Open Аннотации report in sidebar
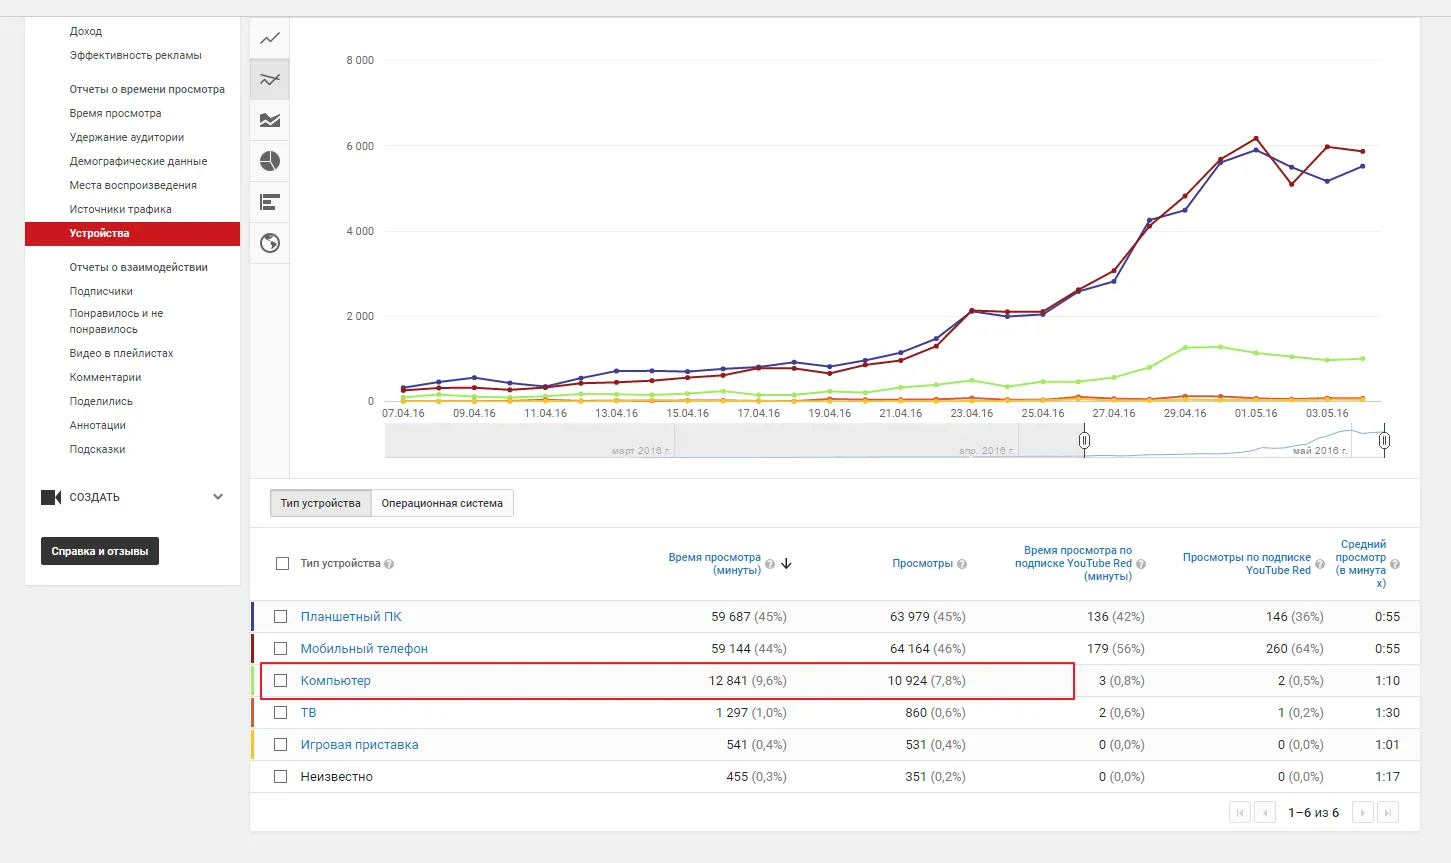Screen dimensions: 1451x863 pos(98,426)
